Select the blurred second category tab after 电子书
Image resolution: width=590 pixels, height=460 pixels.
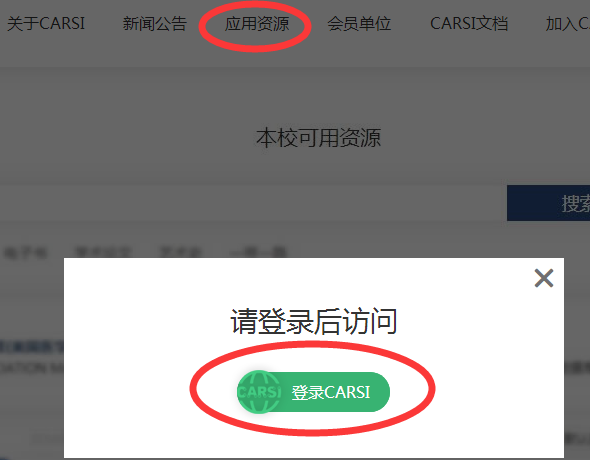click(103, 252)
